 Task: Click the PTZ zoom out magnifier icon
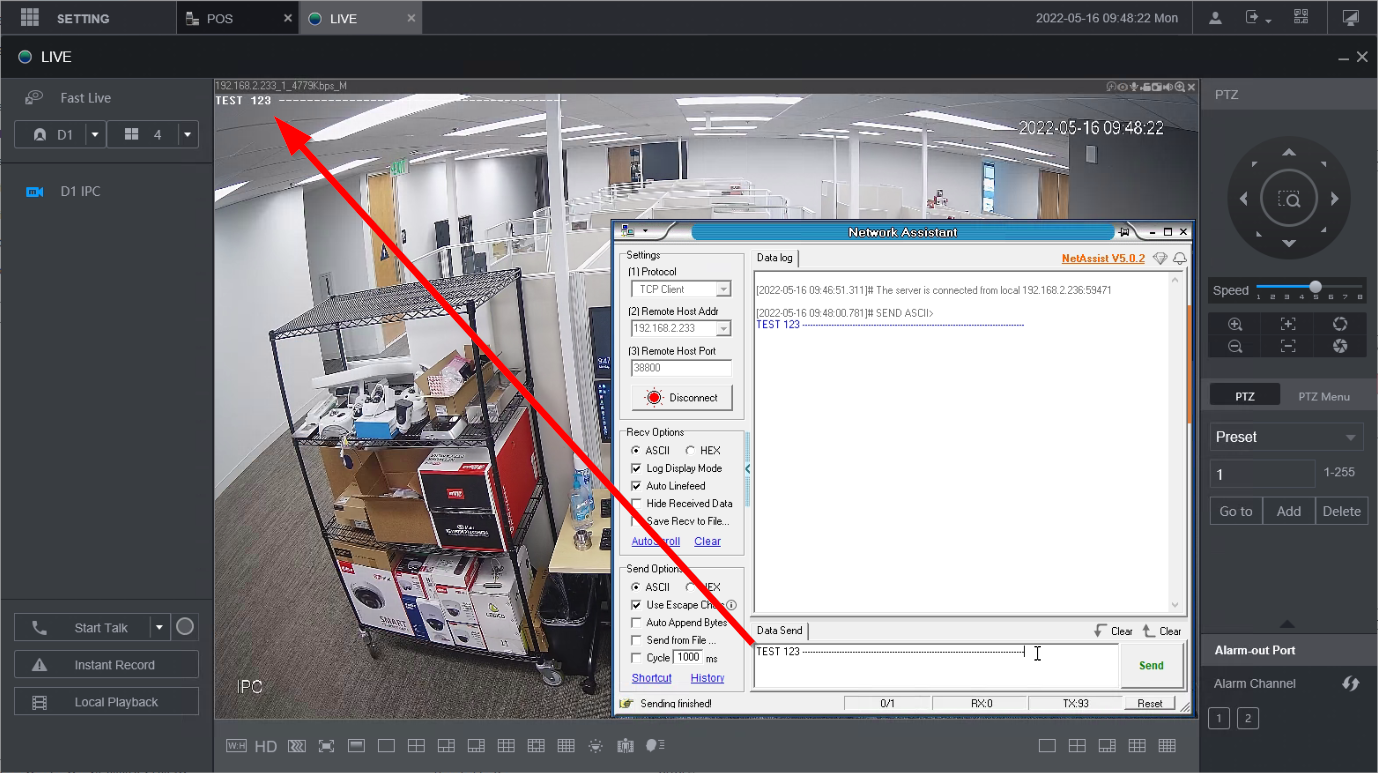(x=1235, y=346)
